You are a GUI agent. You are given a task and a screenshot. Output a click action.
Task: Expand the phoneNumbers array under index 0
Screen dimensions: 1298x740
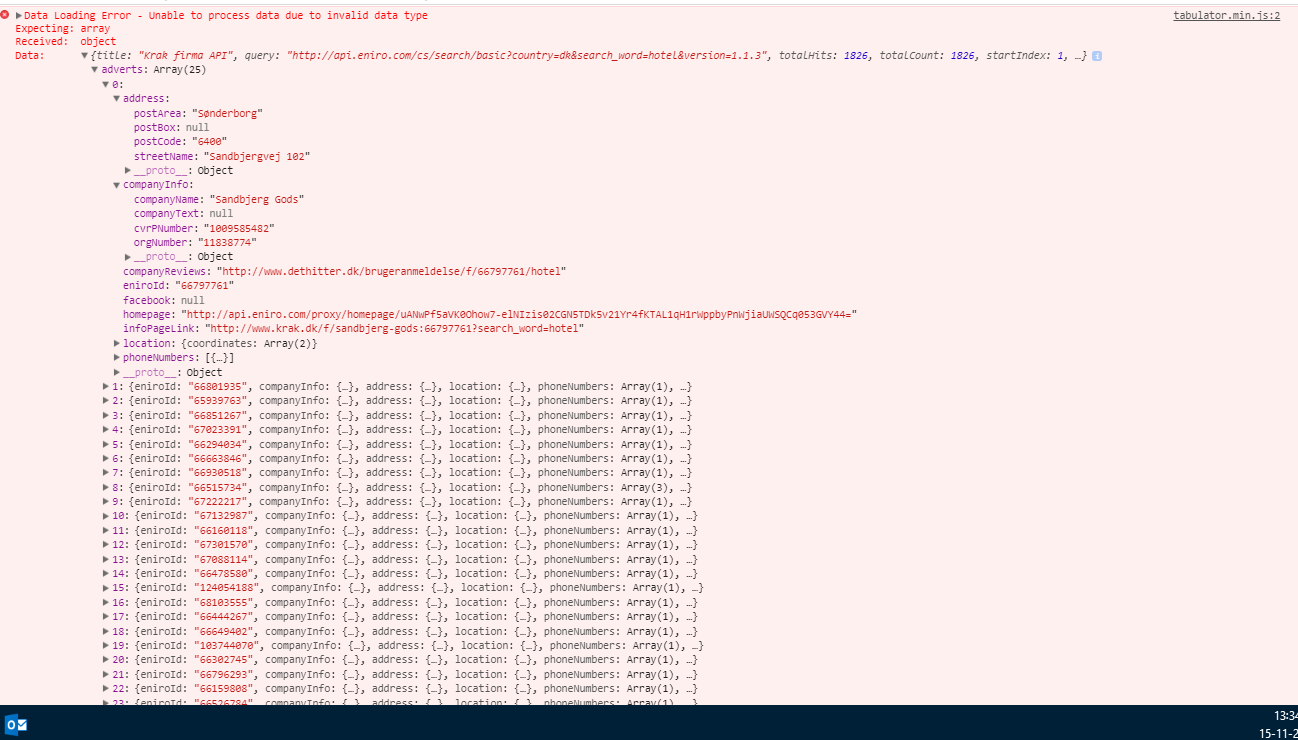coord(117,357)
